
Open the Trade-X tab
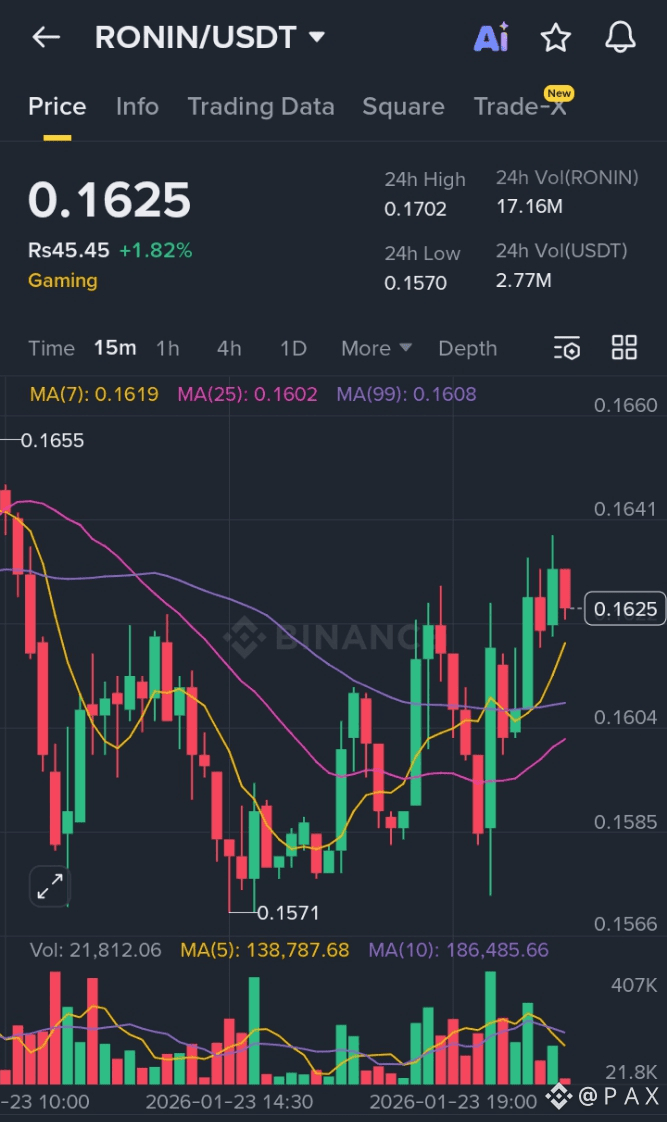(x=520, y=107)
